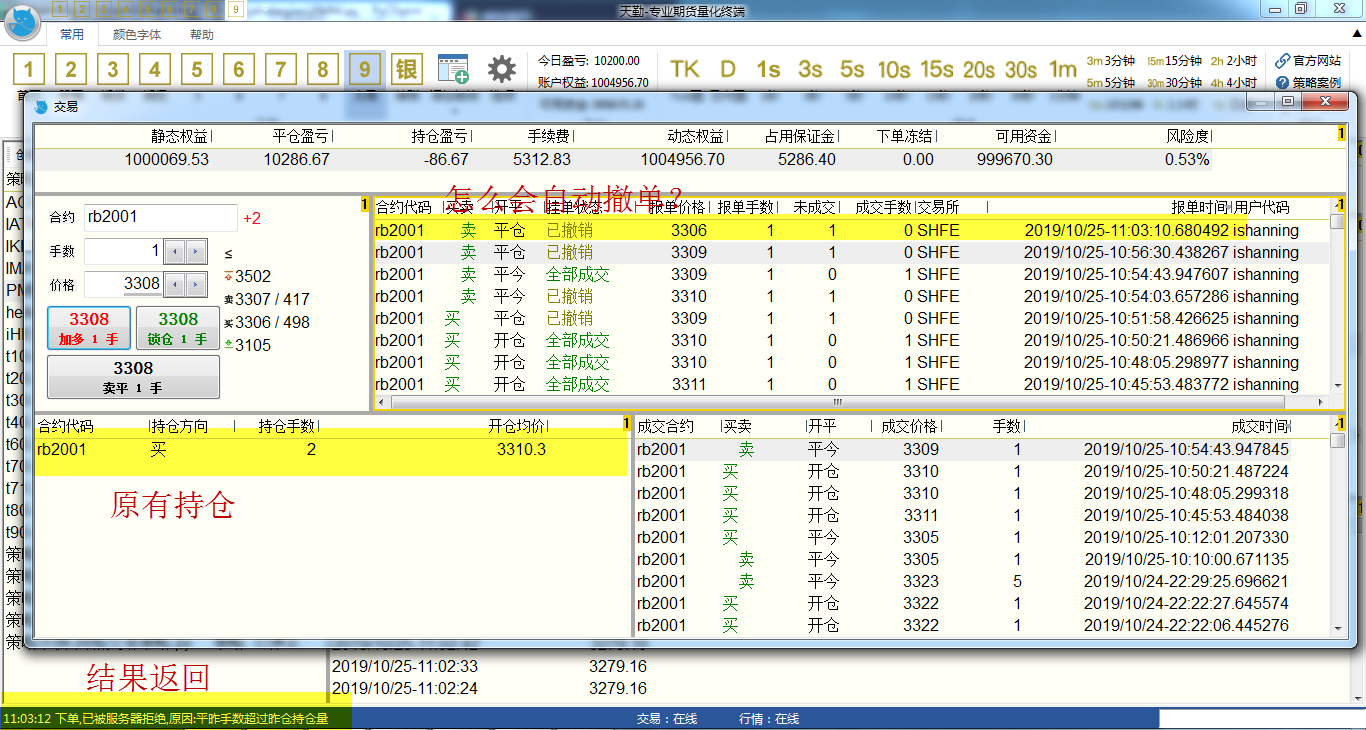Choose the 15s chart period
The height and width of the screenshot is (730, 1366).
937,69
